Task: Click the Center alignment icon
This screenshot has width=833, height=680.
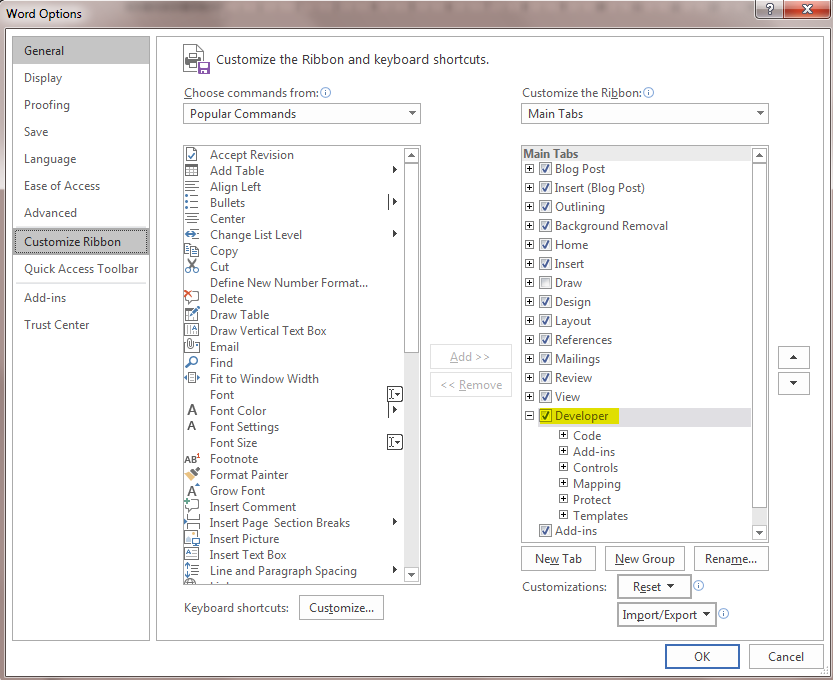Action: [191, 218]
